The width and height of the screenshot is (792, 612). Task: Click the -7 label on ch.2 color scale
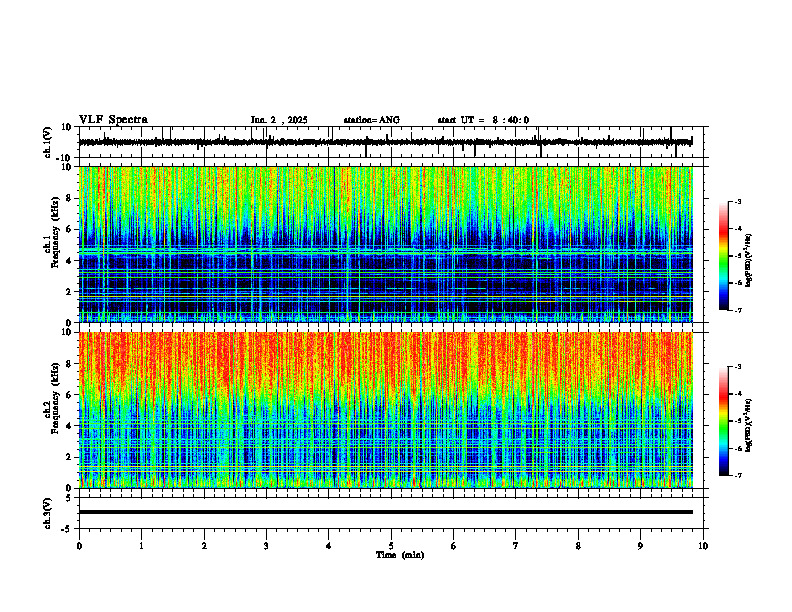(x=738, y=475)
